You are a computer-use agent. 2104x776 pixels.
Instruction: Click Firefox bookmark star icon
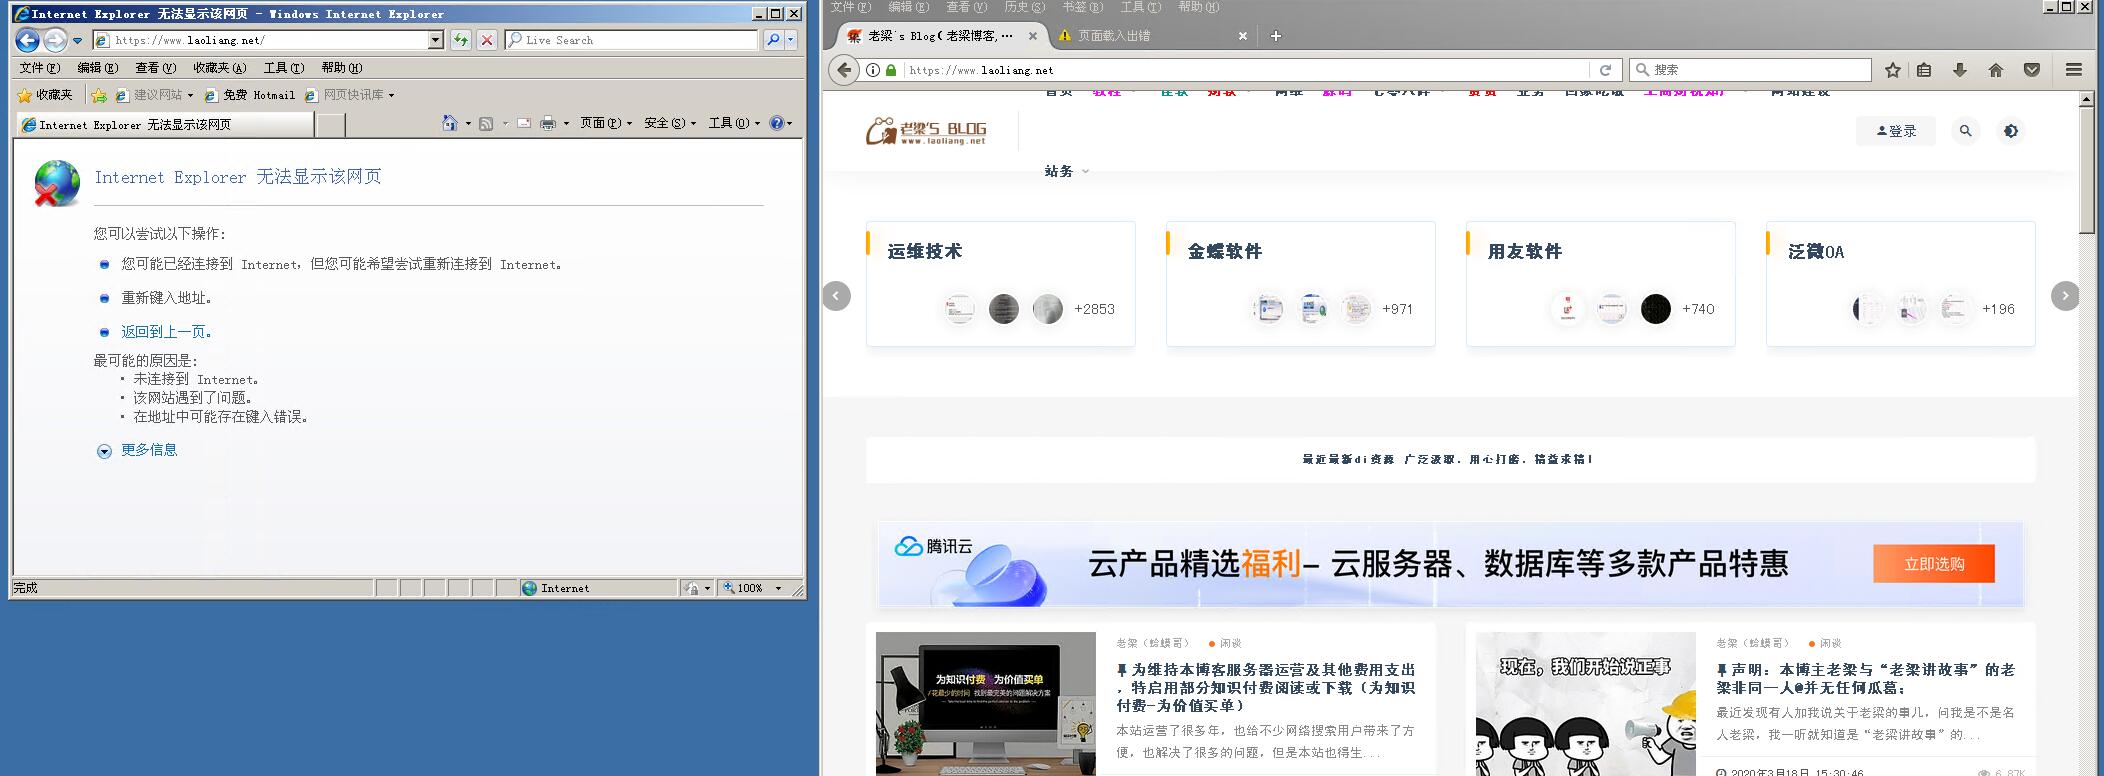1892,70
